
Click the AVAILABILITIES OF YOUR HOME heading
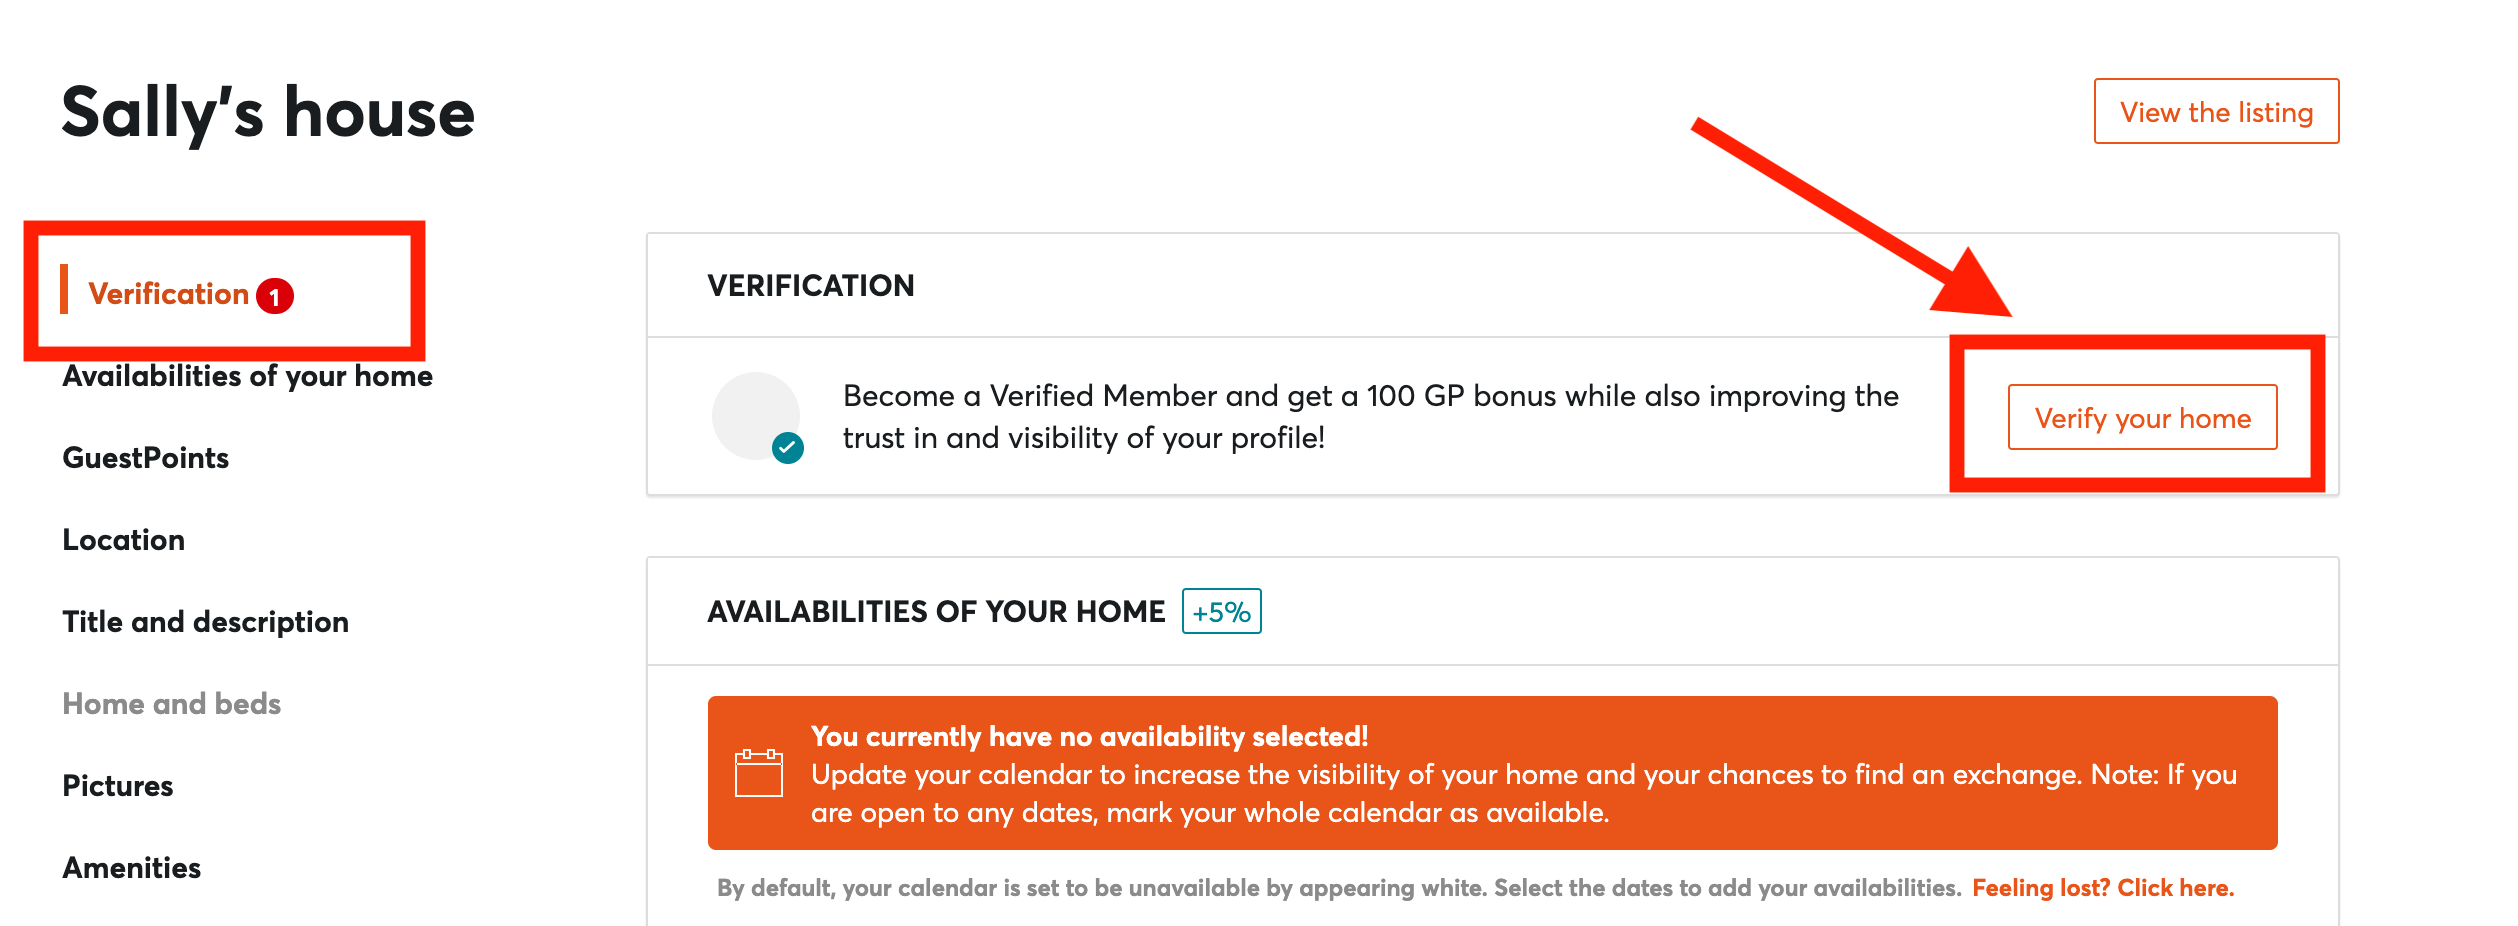click(x=936, y=611)
